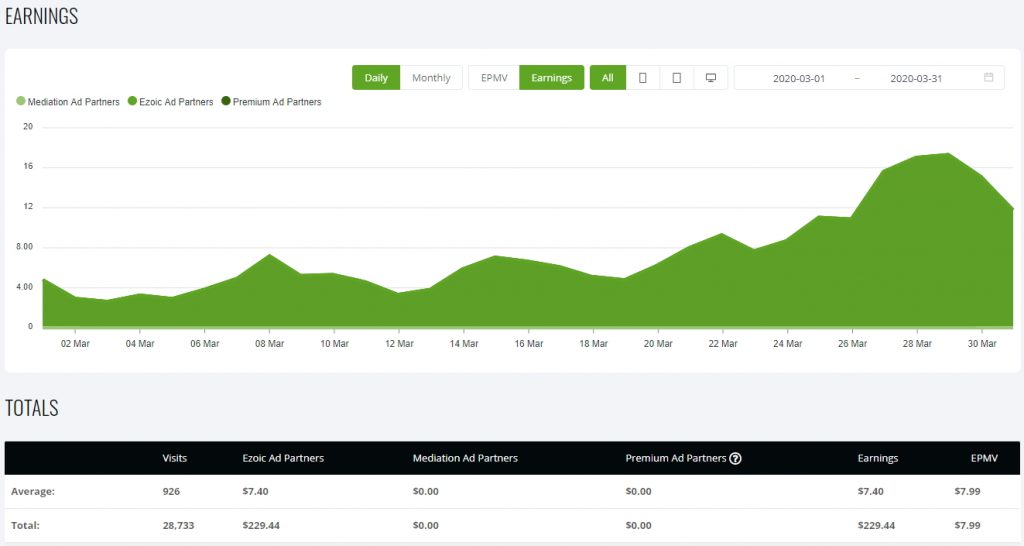Click the 14 Mar axis label

(x=464, y=344)
